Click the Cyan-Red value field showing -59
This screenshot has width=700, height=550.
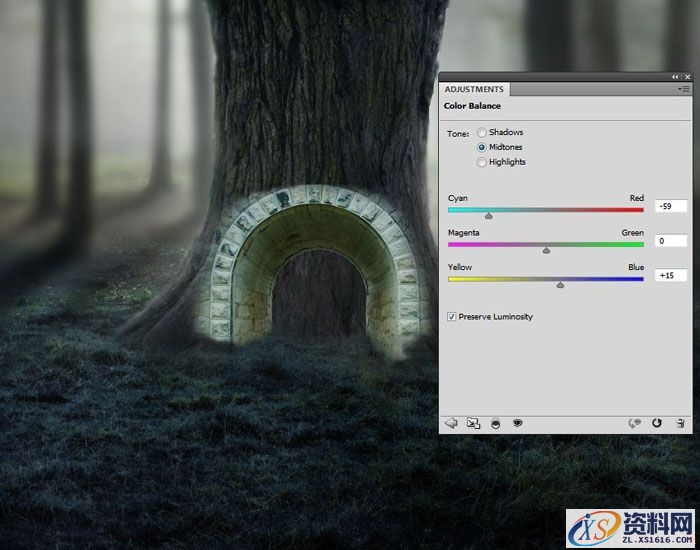coord(670,206)
